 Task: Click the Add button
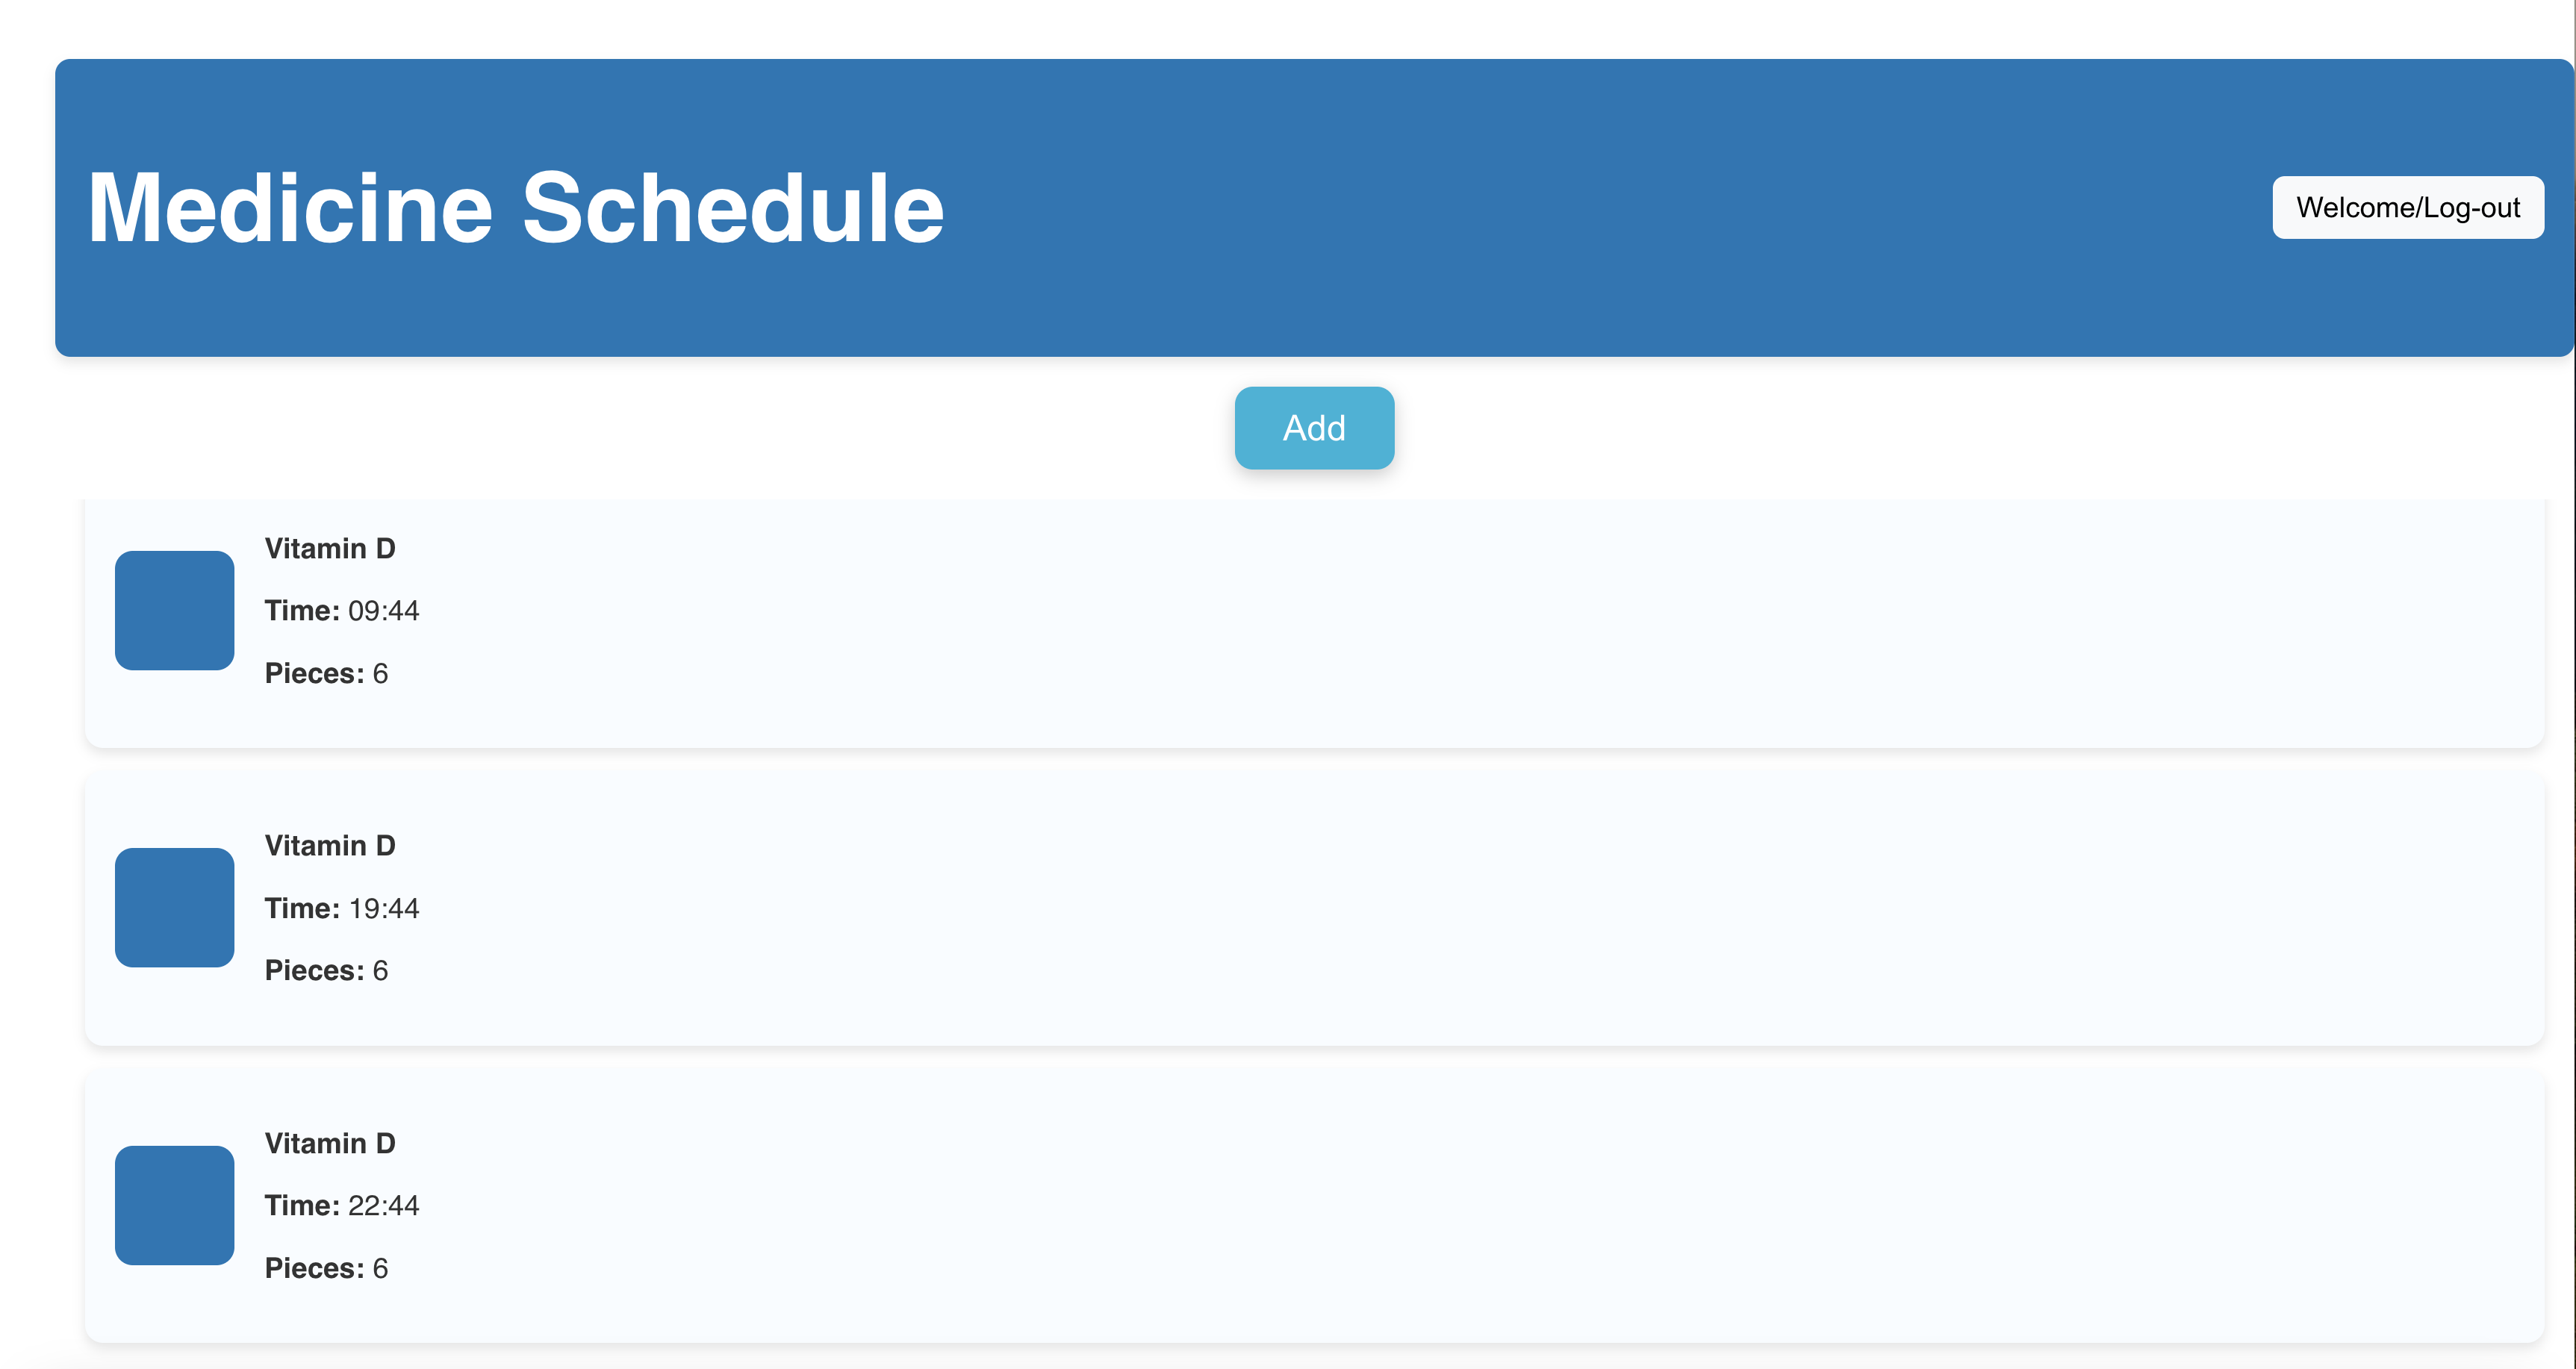click(1314, 428)
